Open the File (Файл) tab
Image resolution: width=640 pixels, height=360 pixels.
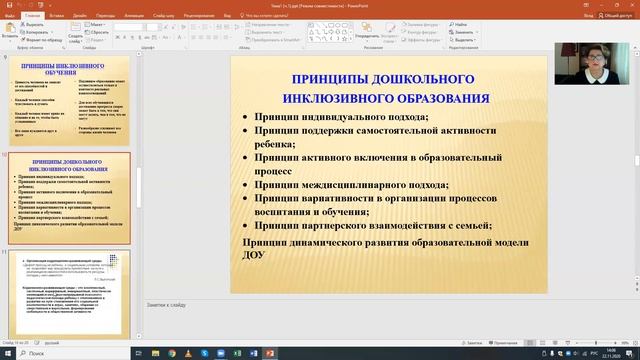(10, 16)
